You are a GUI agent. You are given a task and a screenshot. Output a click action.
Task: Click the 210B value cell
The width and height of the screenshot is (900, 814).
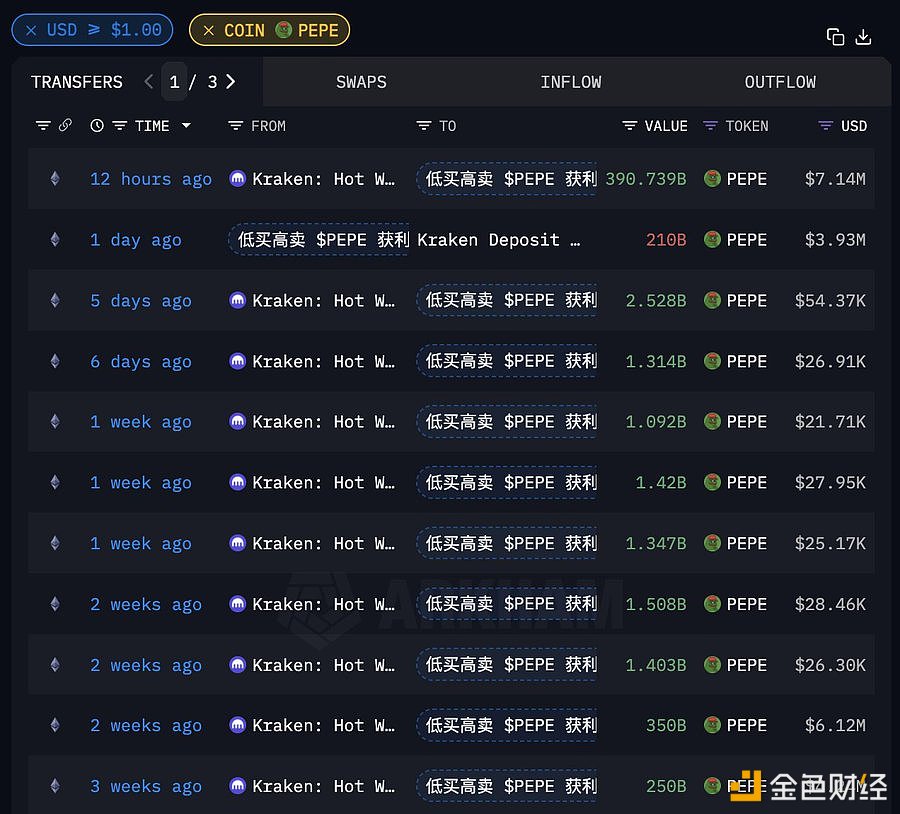(x=666, y=240)
